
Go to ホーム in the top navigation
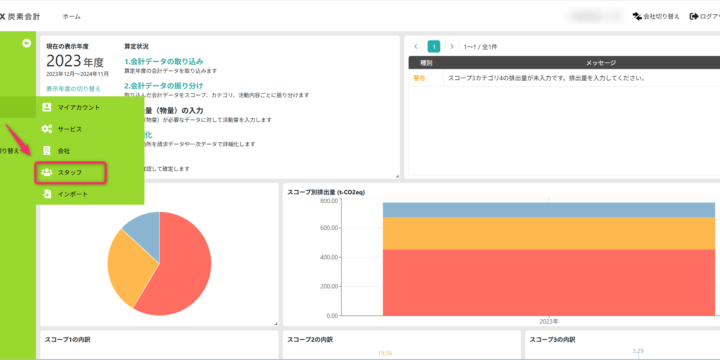[72, 17]
